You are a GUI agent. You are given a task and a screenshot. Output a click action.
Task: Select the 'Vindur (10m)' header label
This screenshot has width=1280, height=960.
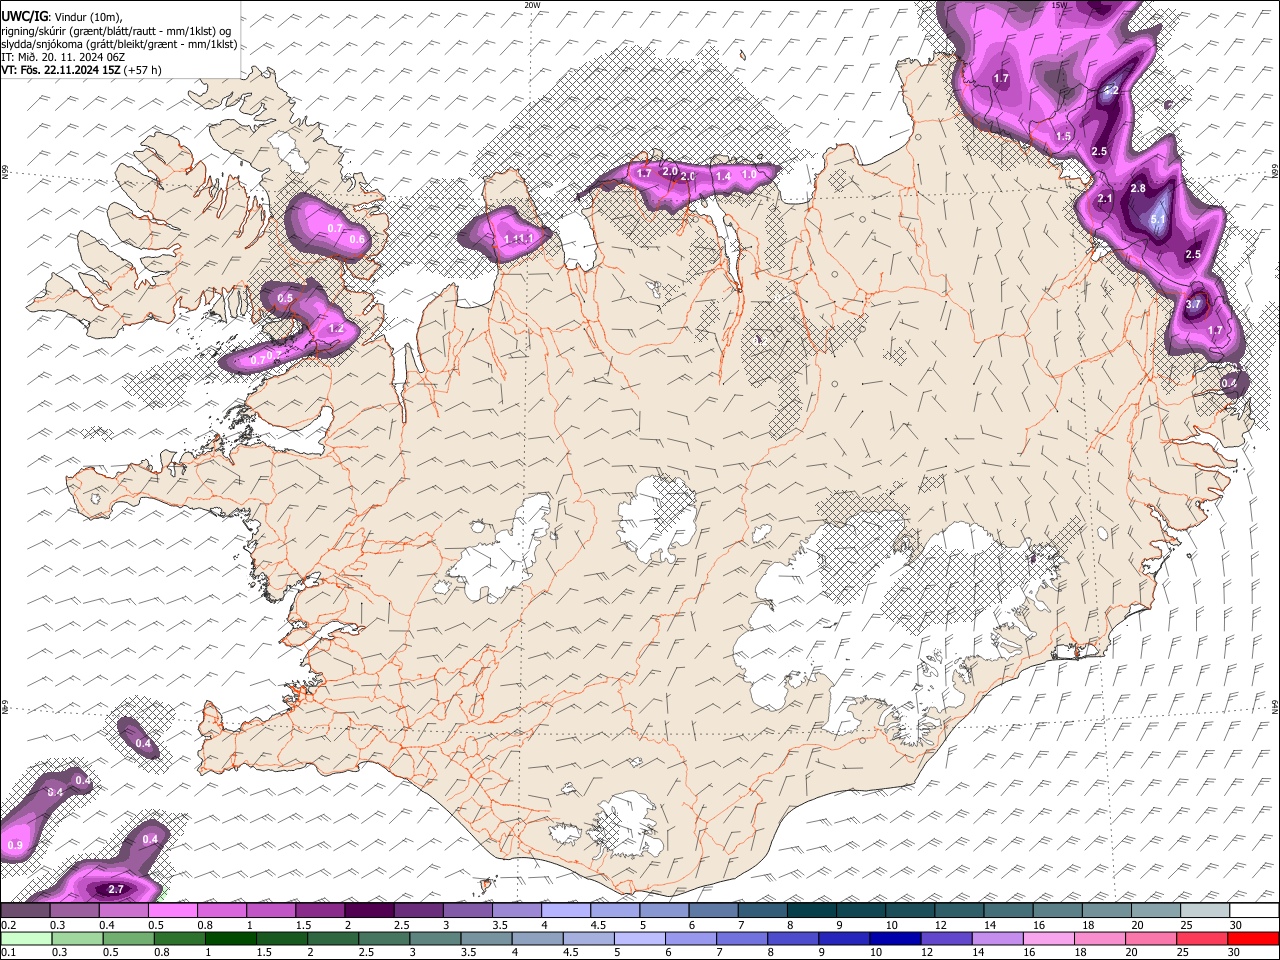click(x=88, y=17)
